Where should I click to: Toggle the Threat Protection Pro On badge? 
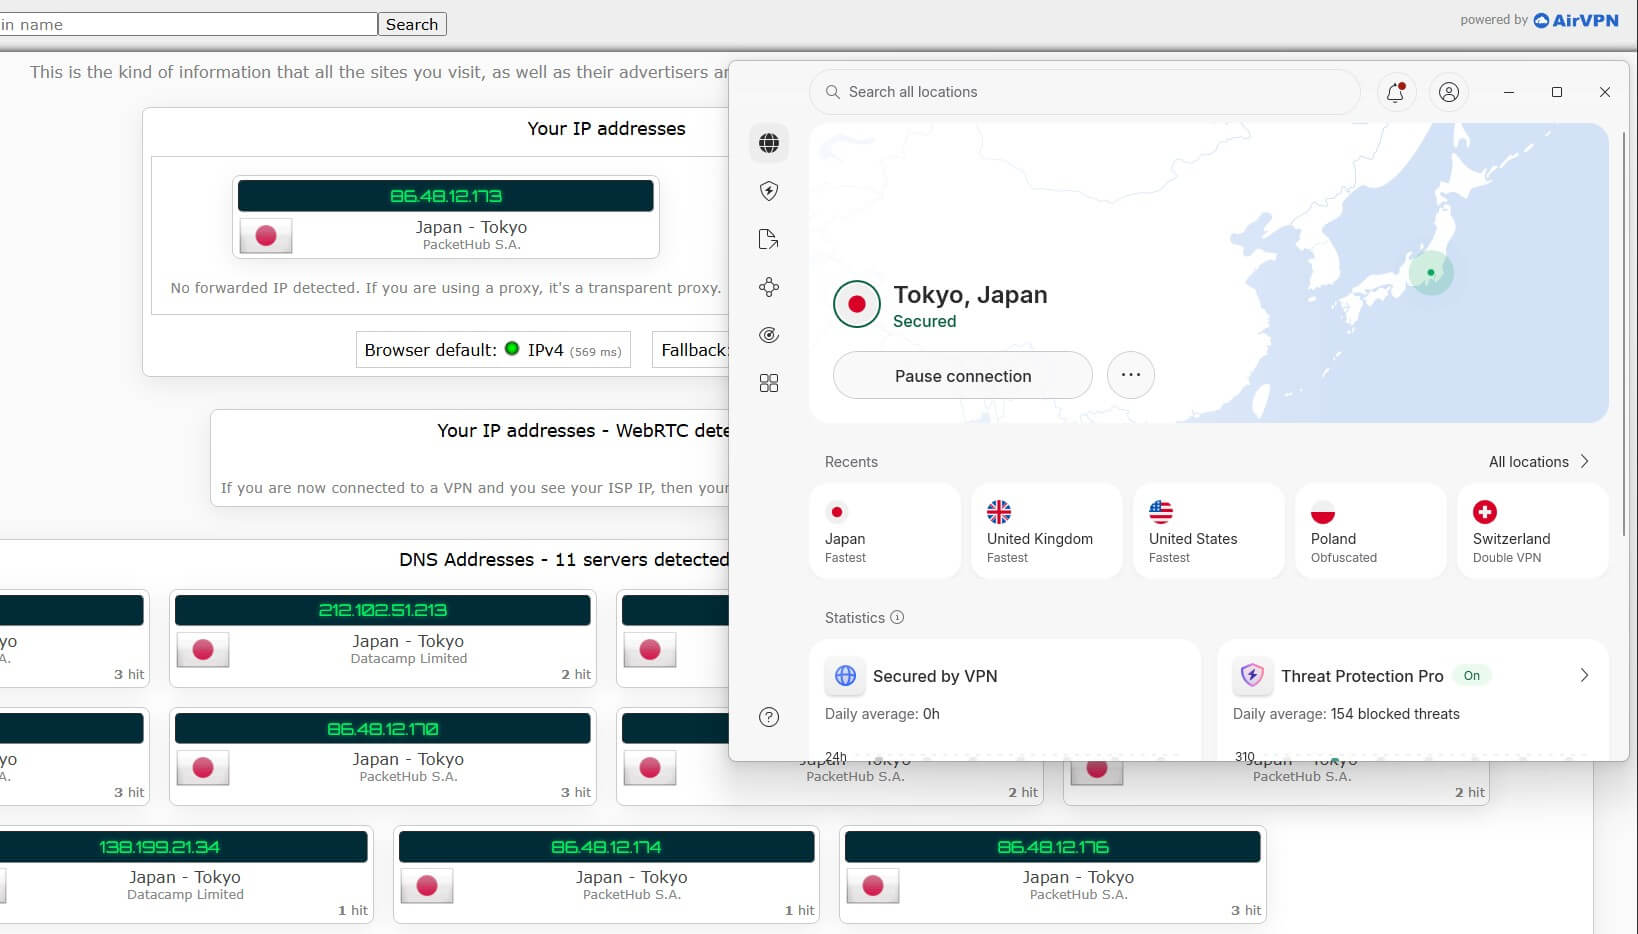point(1472,676)
